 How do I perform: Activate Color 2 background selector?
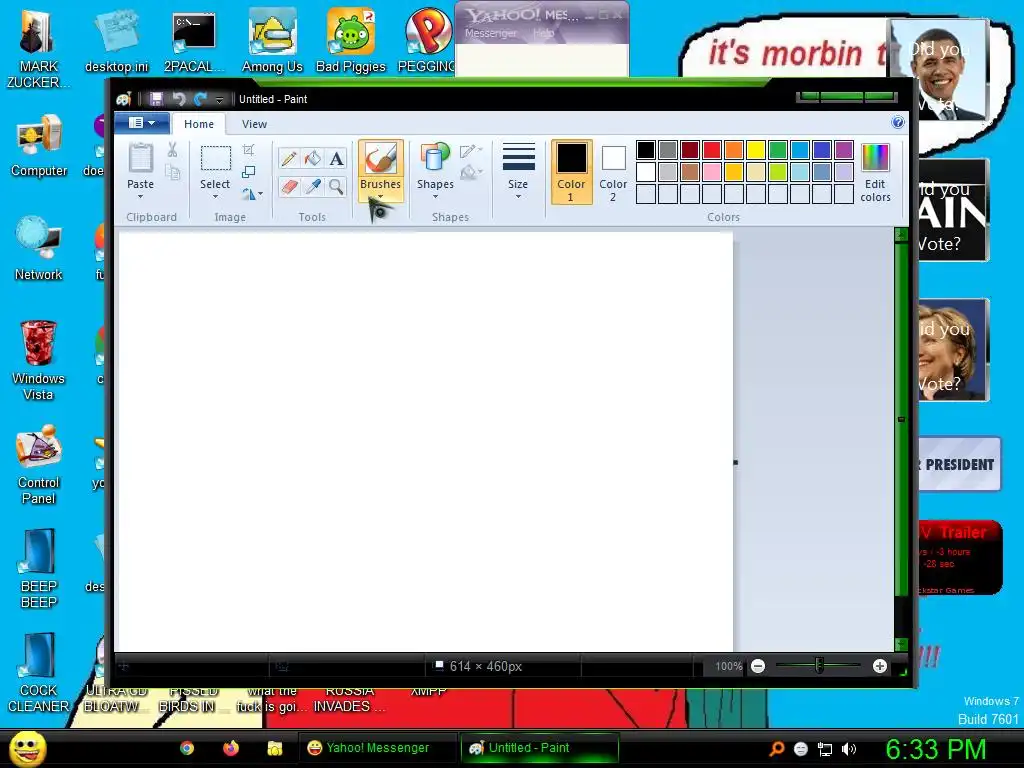tap(613, 172)
